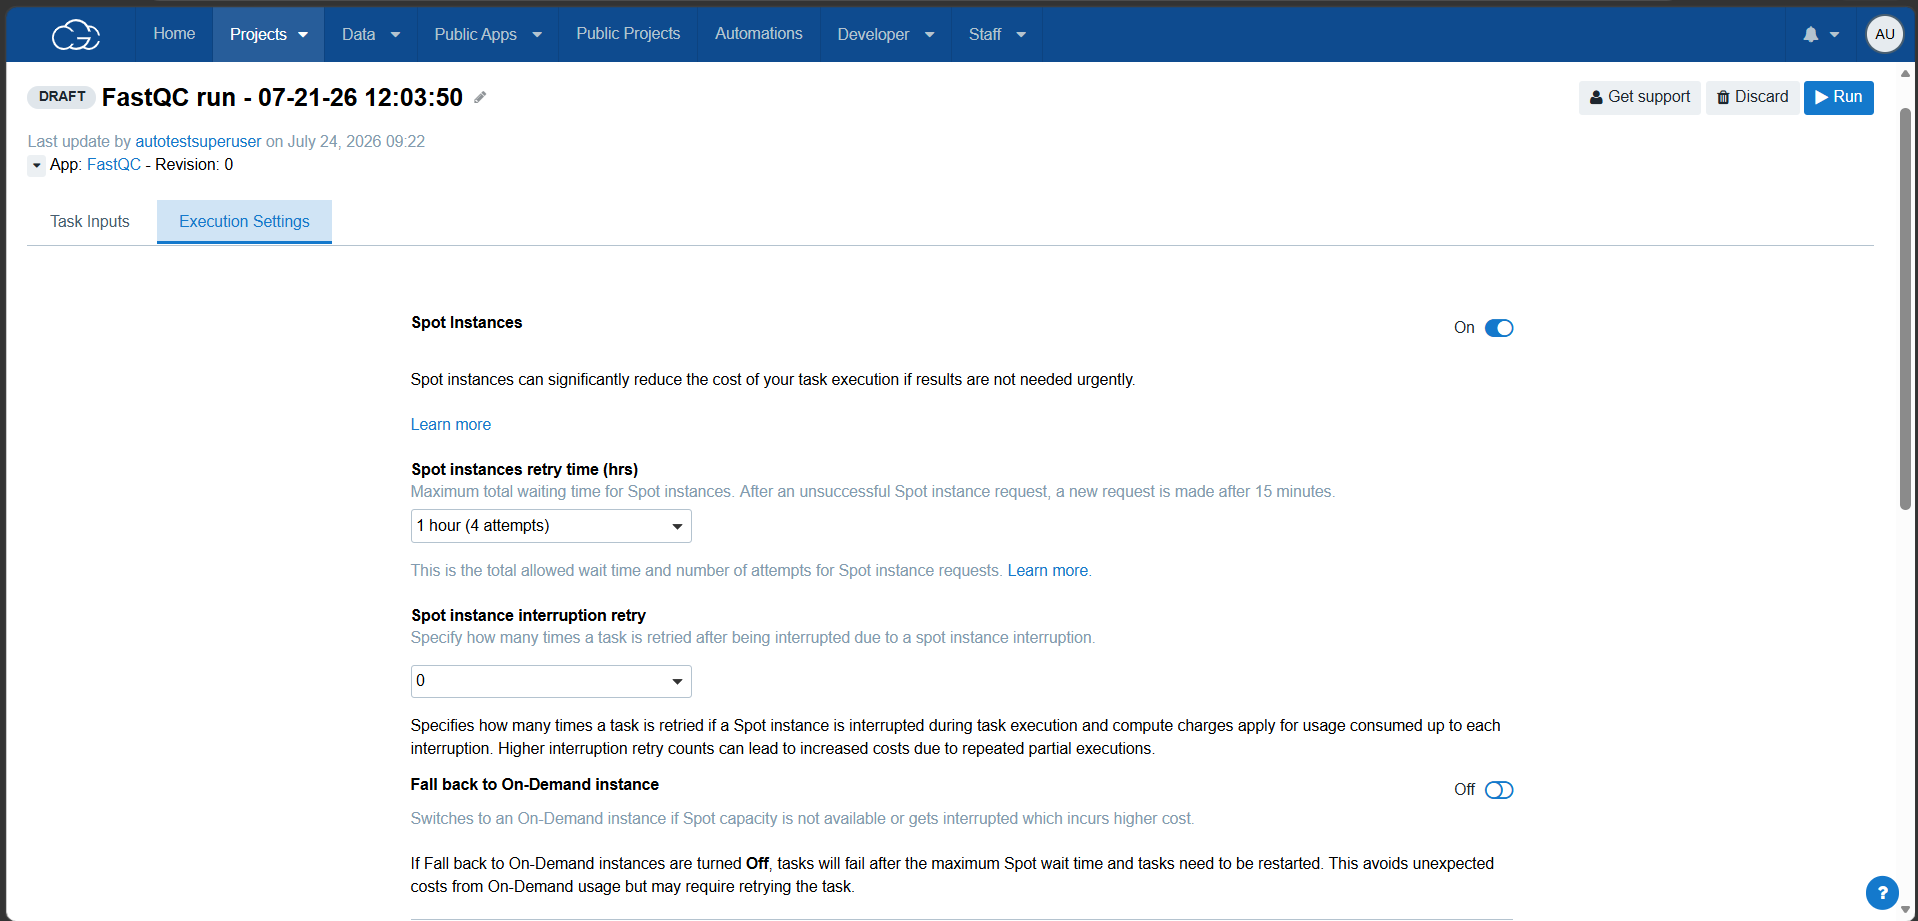Image resolution: width=1918 pixels, height=921 pixels.
Task: Open the AU user avatar menu
Action: point(1885,34)
